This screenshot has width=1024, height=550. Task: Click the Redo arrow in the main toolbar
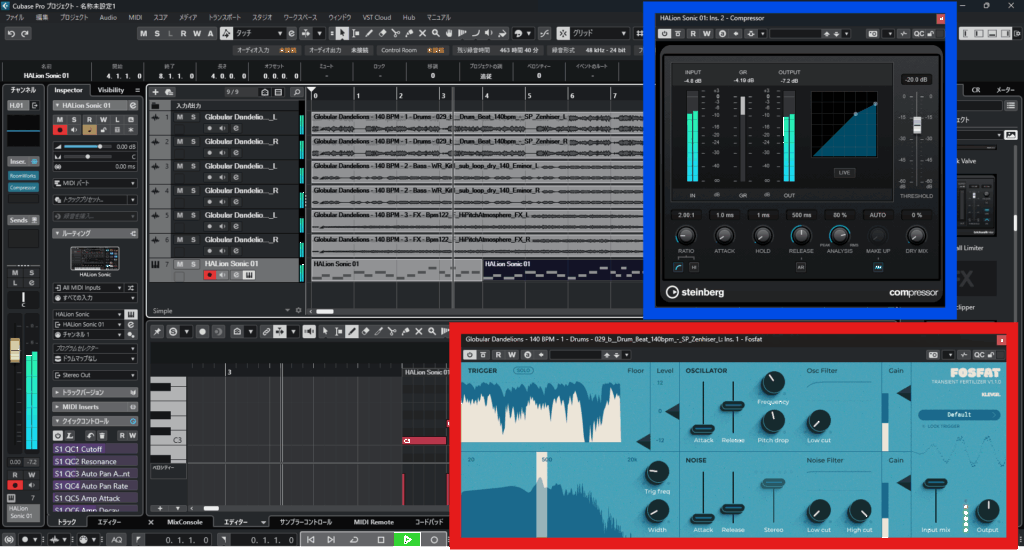25,33
